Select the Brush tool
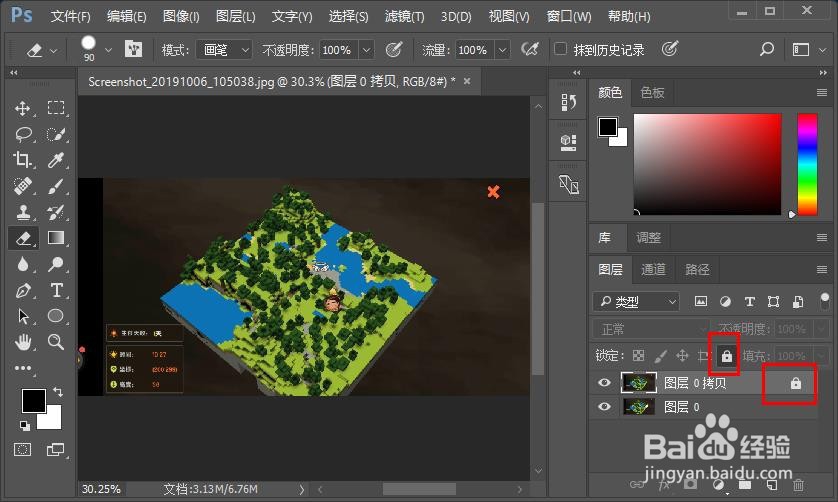Image resolution: width=838 pixels, height=502 pixels. [56, 186]
